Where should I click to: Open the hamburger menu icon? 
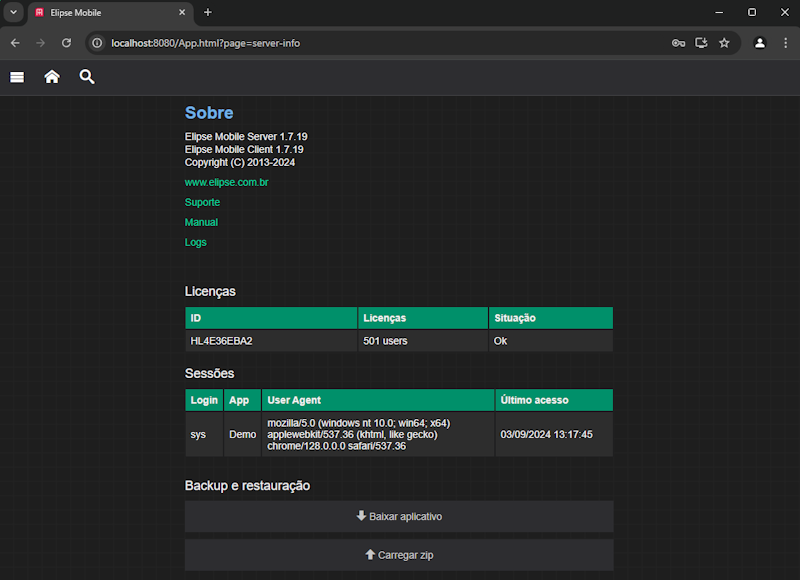tap(17, 77)
